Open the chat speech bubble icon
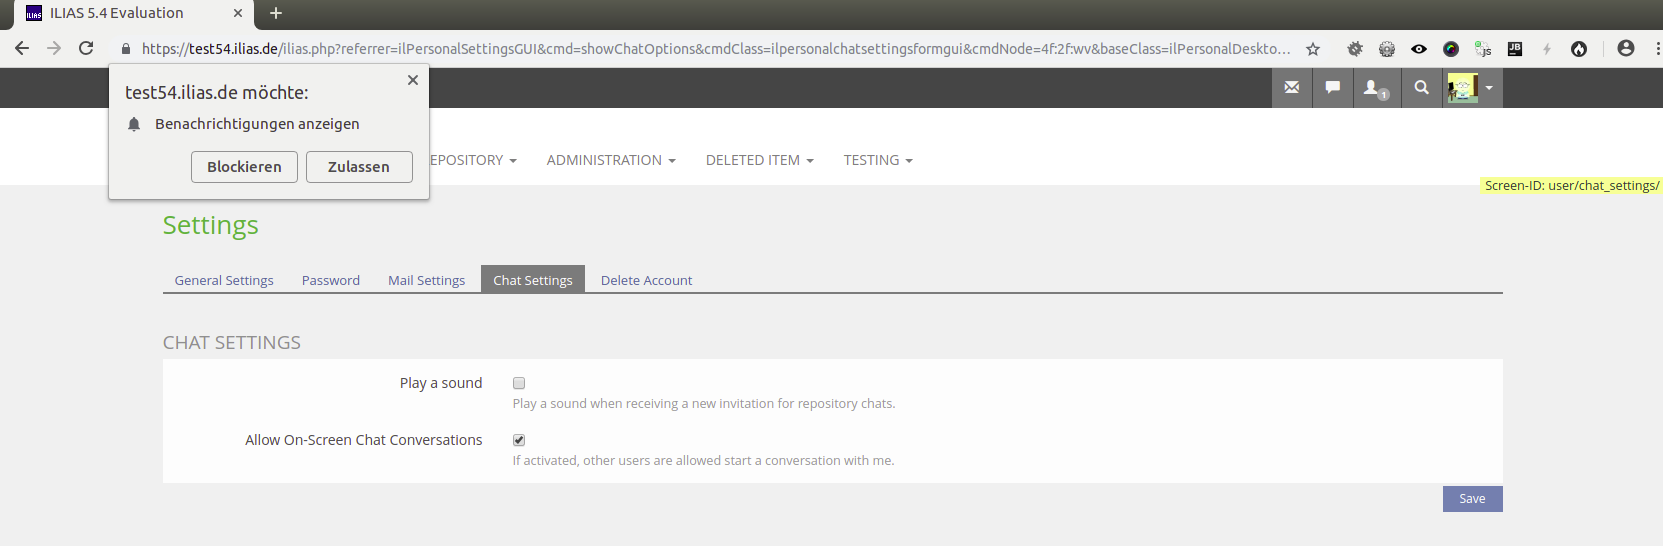 1333,88
